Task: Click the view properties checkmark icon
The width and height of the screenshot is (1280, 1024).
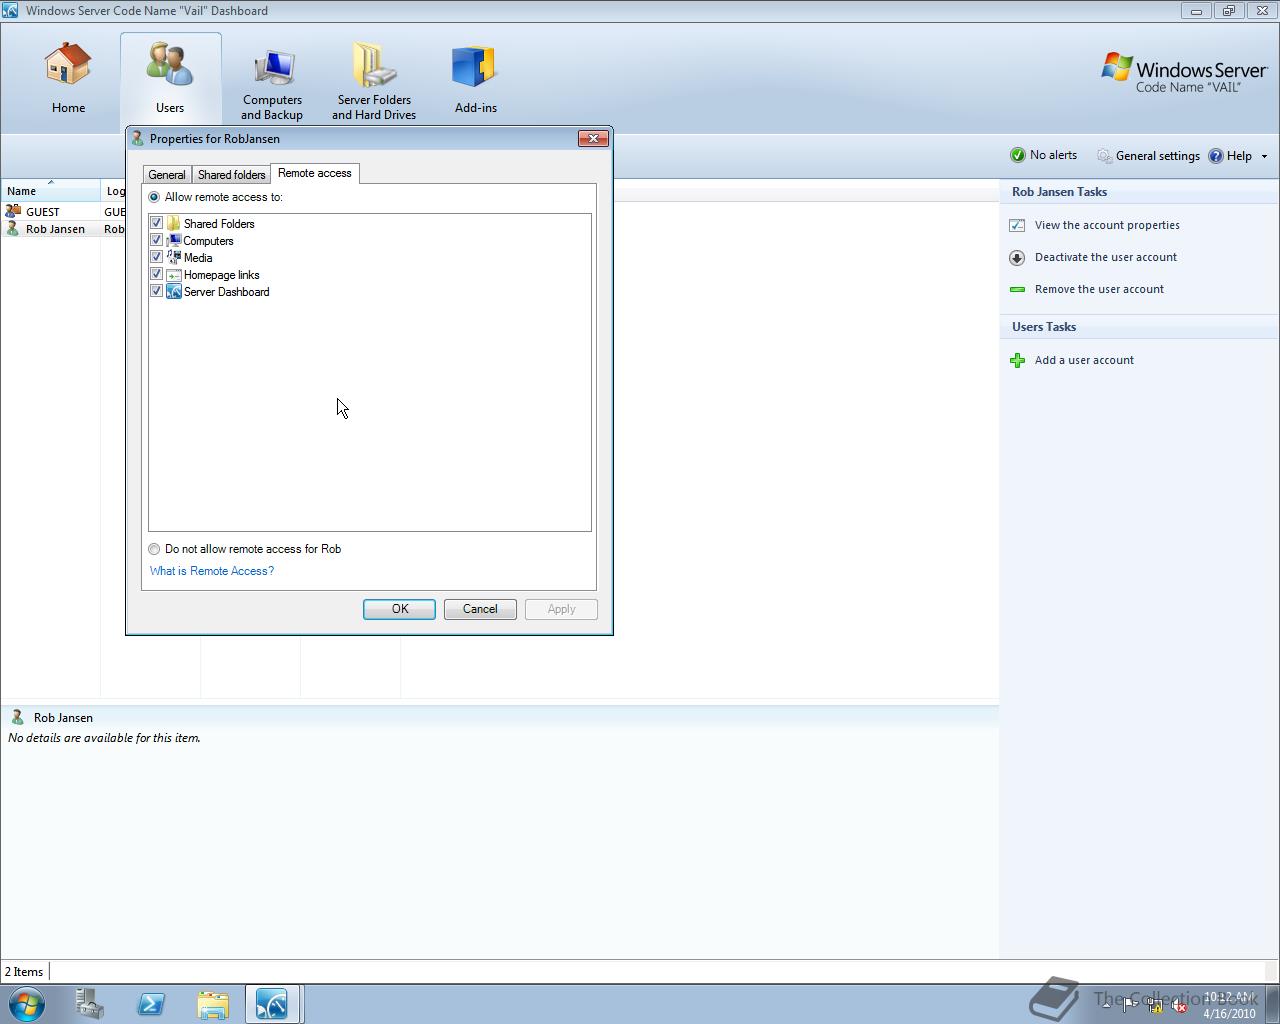Action: 1017,225
